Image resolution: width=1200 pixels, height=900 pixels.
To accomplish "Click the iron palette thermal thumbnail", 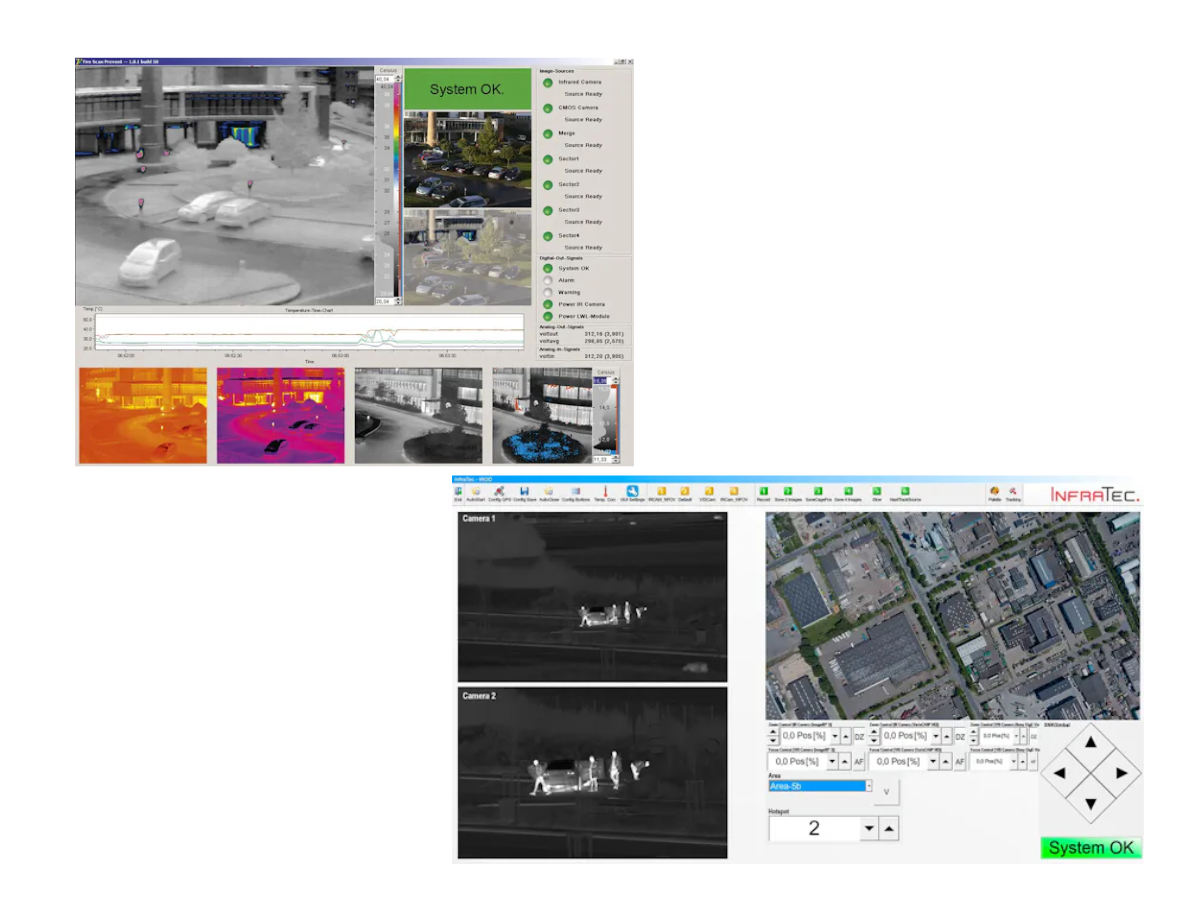I will coord(142,414).
